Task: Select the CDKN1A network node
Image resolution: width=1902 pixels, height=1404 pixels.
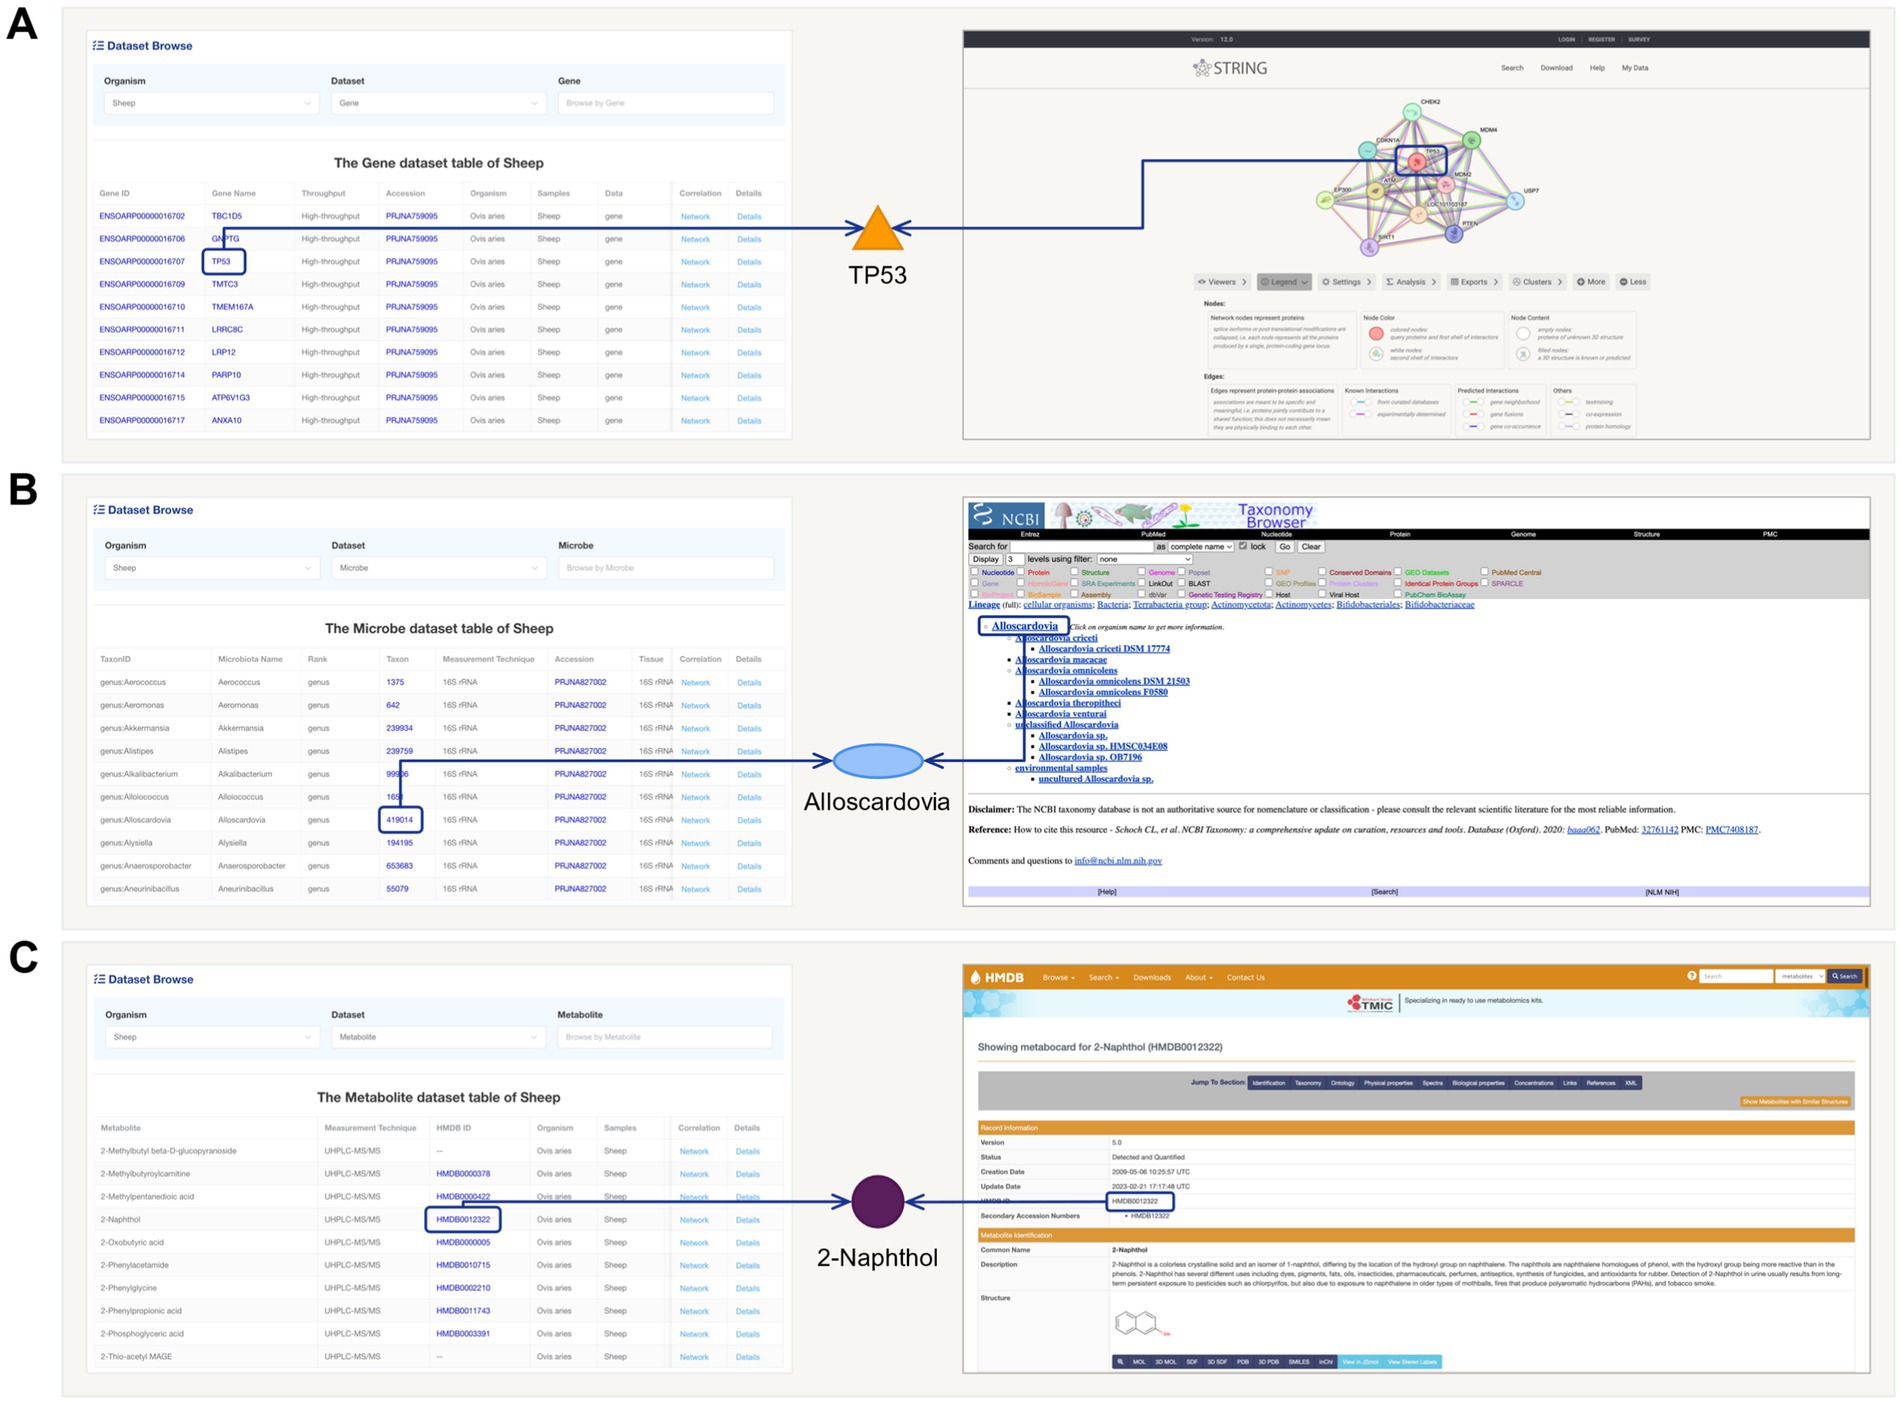Action: pyautogui.click(x=1367, y=151)
